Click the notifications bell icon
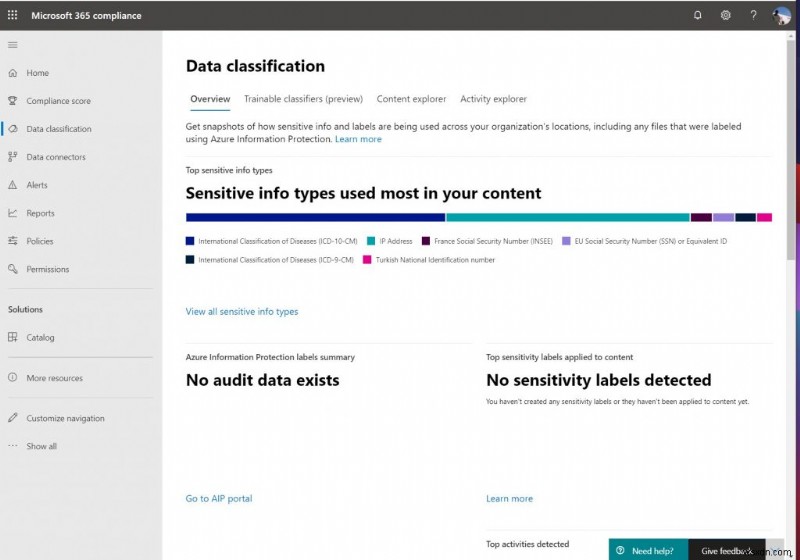Image resolution: width=800 pixels, height=560 pixels. click(698, 16)
